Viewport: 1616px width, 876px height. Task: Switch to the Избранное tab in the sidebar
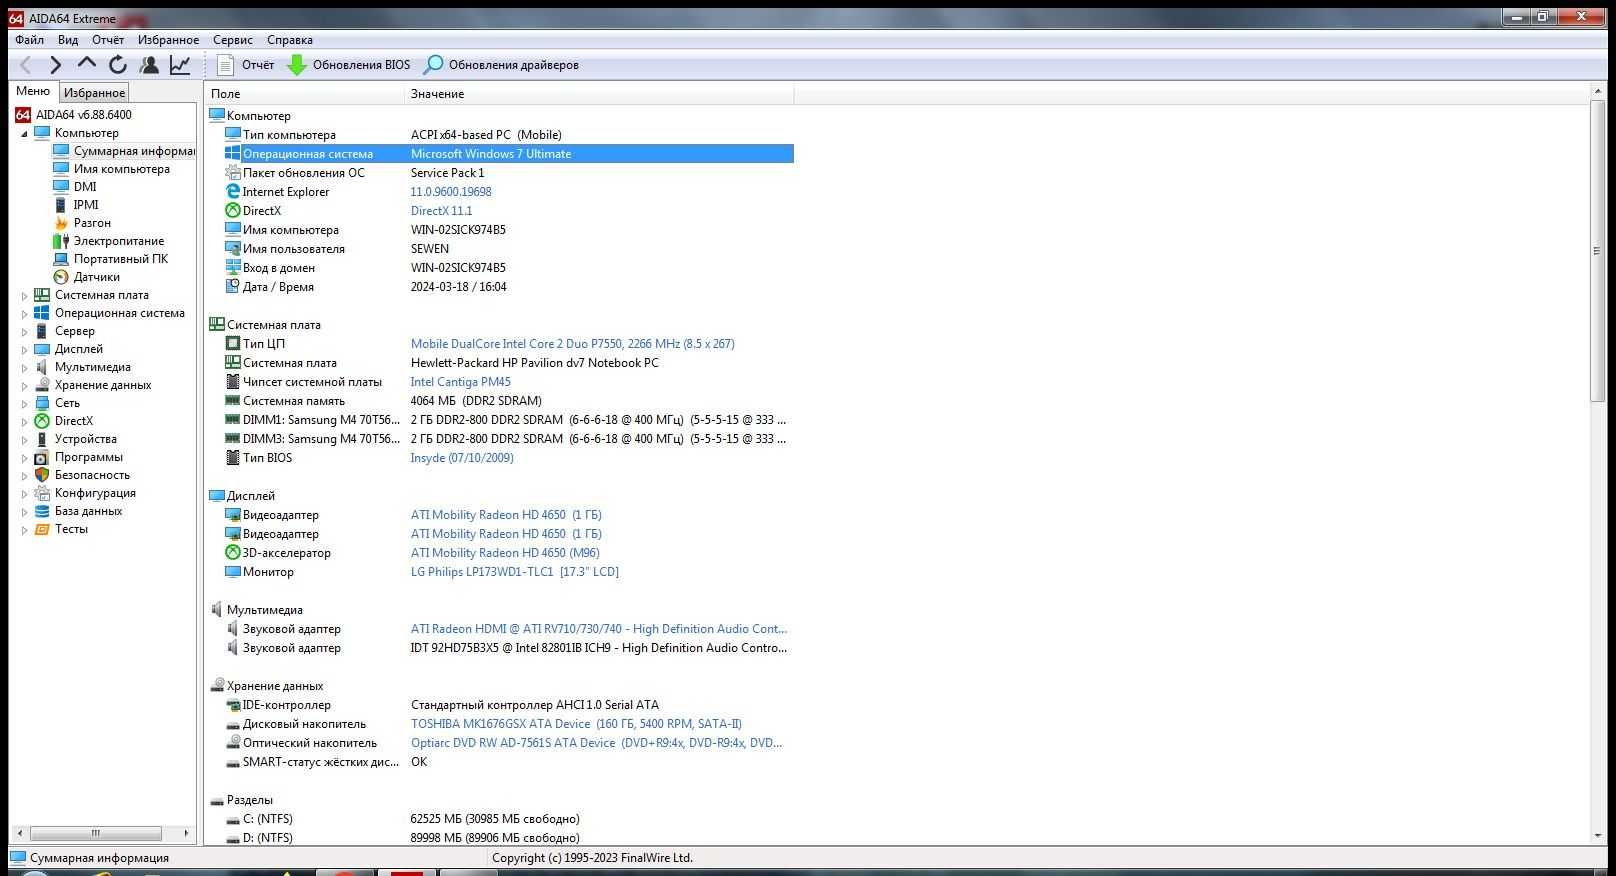coord(94,93)
